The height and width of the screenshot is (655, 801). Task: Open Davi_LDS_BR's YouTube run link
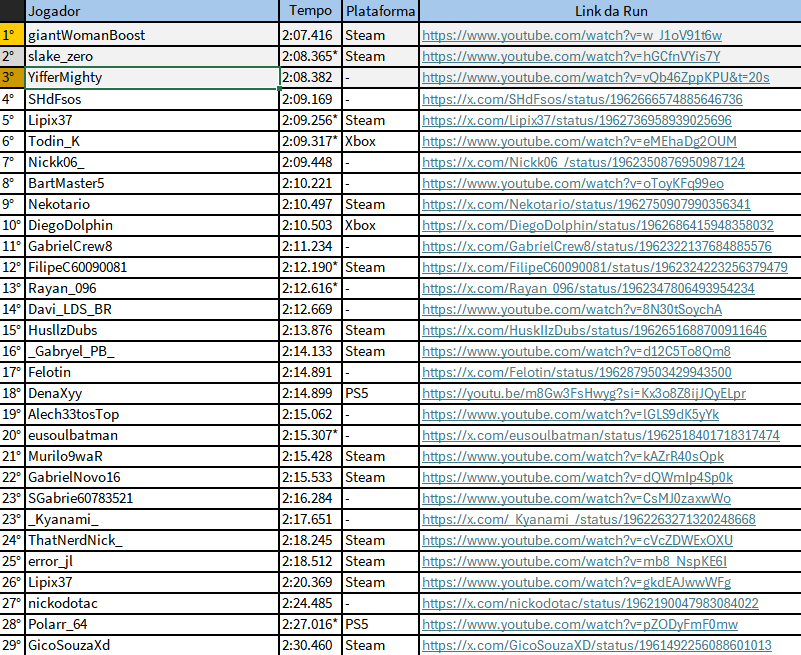[572, 309]
